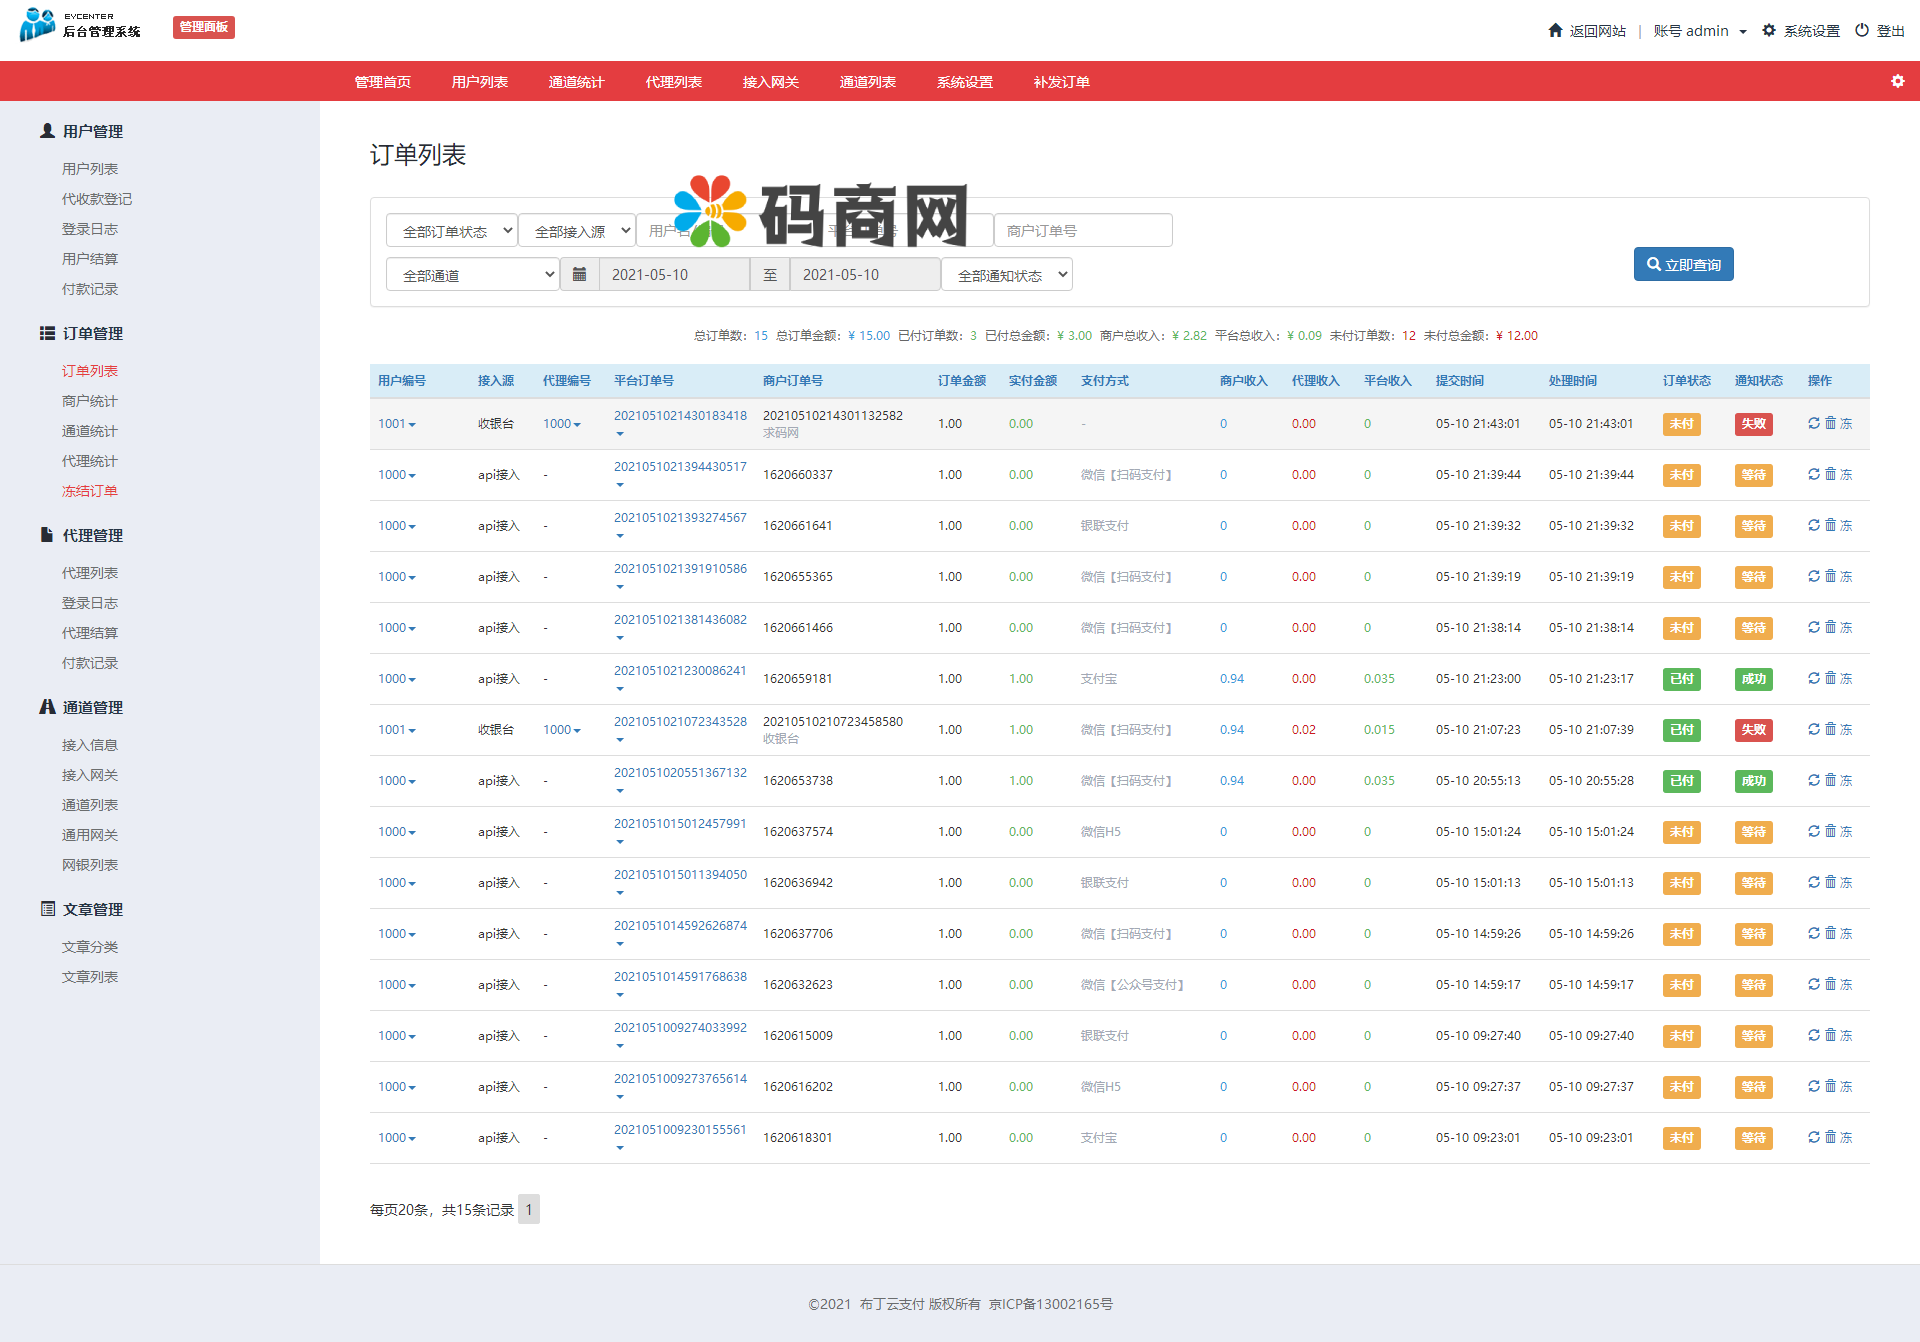Click trash icon for order 1620661641
Screen dimensions: 1920x1342
[1830, 525]
